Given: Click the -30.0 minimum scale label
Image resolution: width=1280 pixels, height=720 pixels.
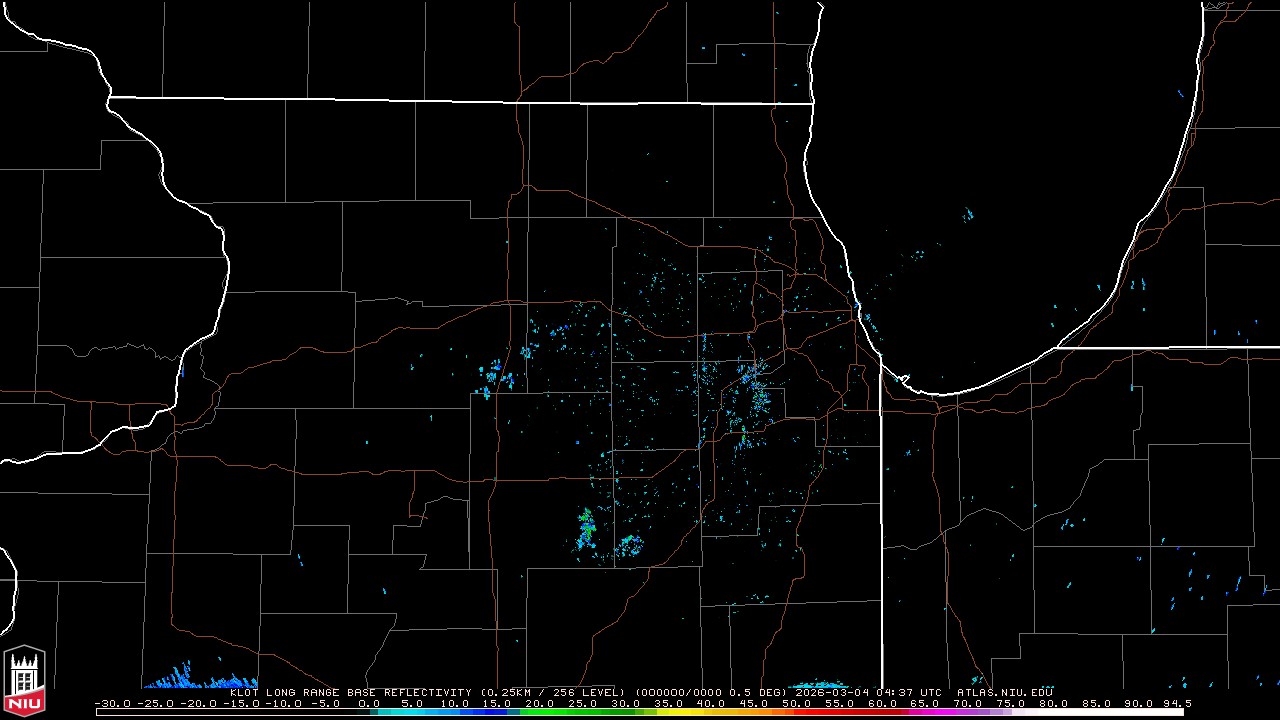Looking at the screenshot, I should tap(112, 703).
